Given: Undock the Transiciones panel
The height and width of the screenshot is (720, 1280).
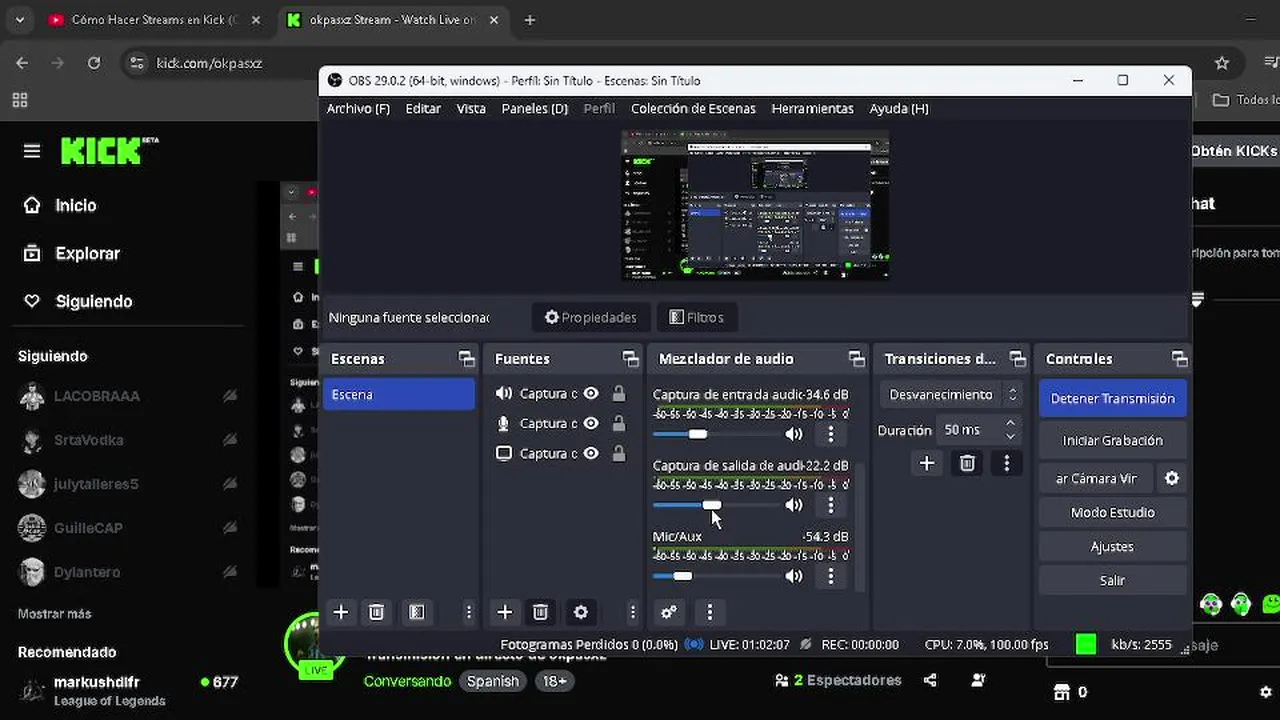Looking at the screenshot, I should pyautogui.click(x=1018, y=359).
